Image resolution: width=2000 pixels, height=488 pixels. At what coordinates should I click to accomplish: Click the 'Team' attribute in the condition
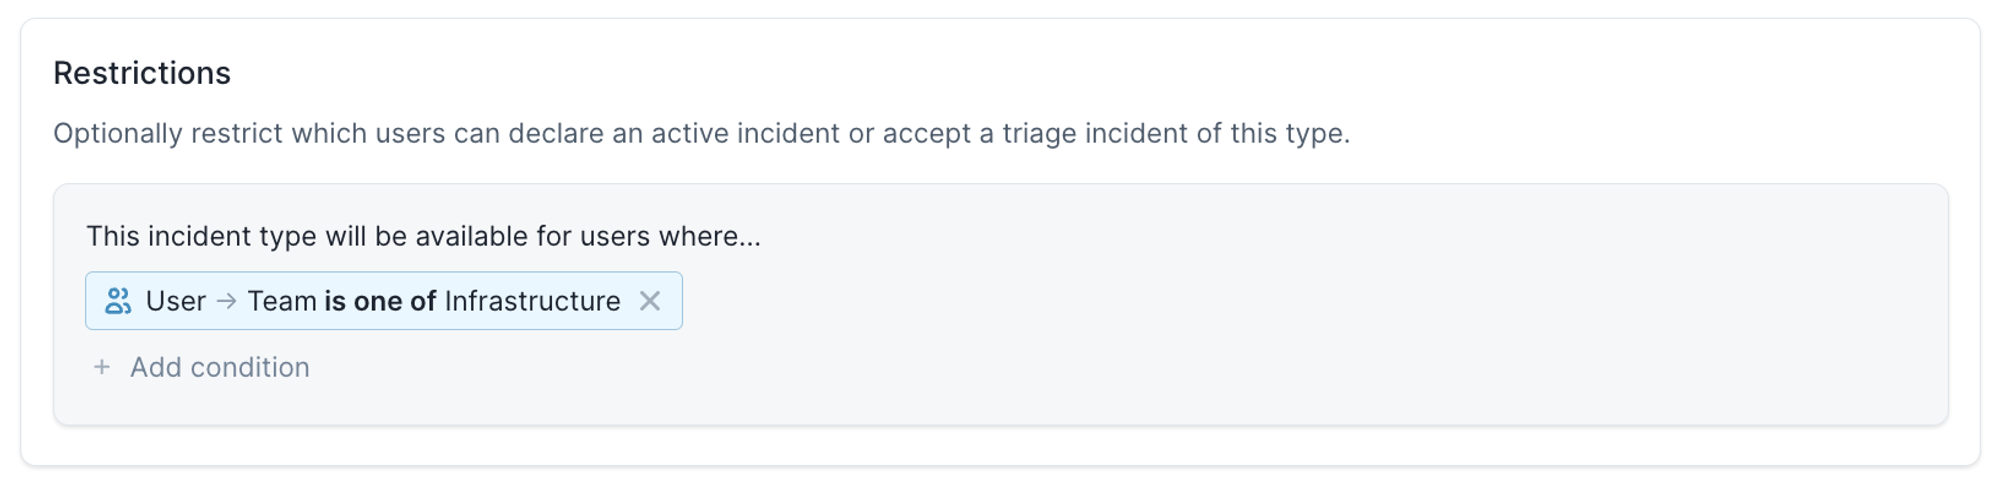pyautogui.click(x=282, y=301)
